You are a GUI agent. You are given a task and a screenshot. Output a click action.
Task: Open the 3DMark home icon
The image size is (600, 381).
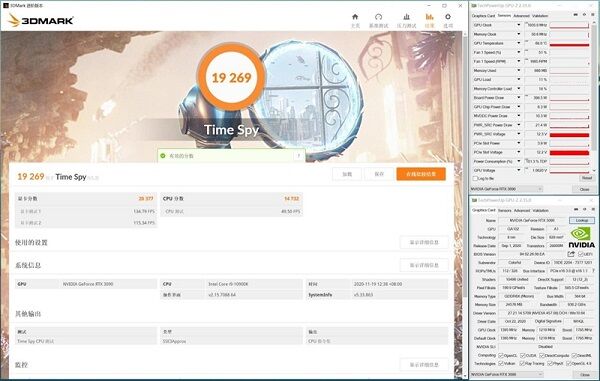[x=355, y=17]
